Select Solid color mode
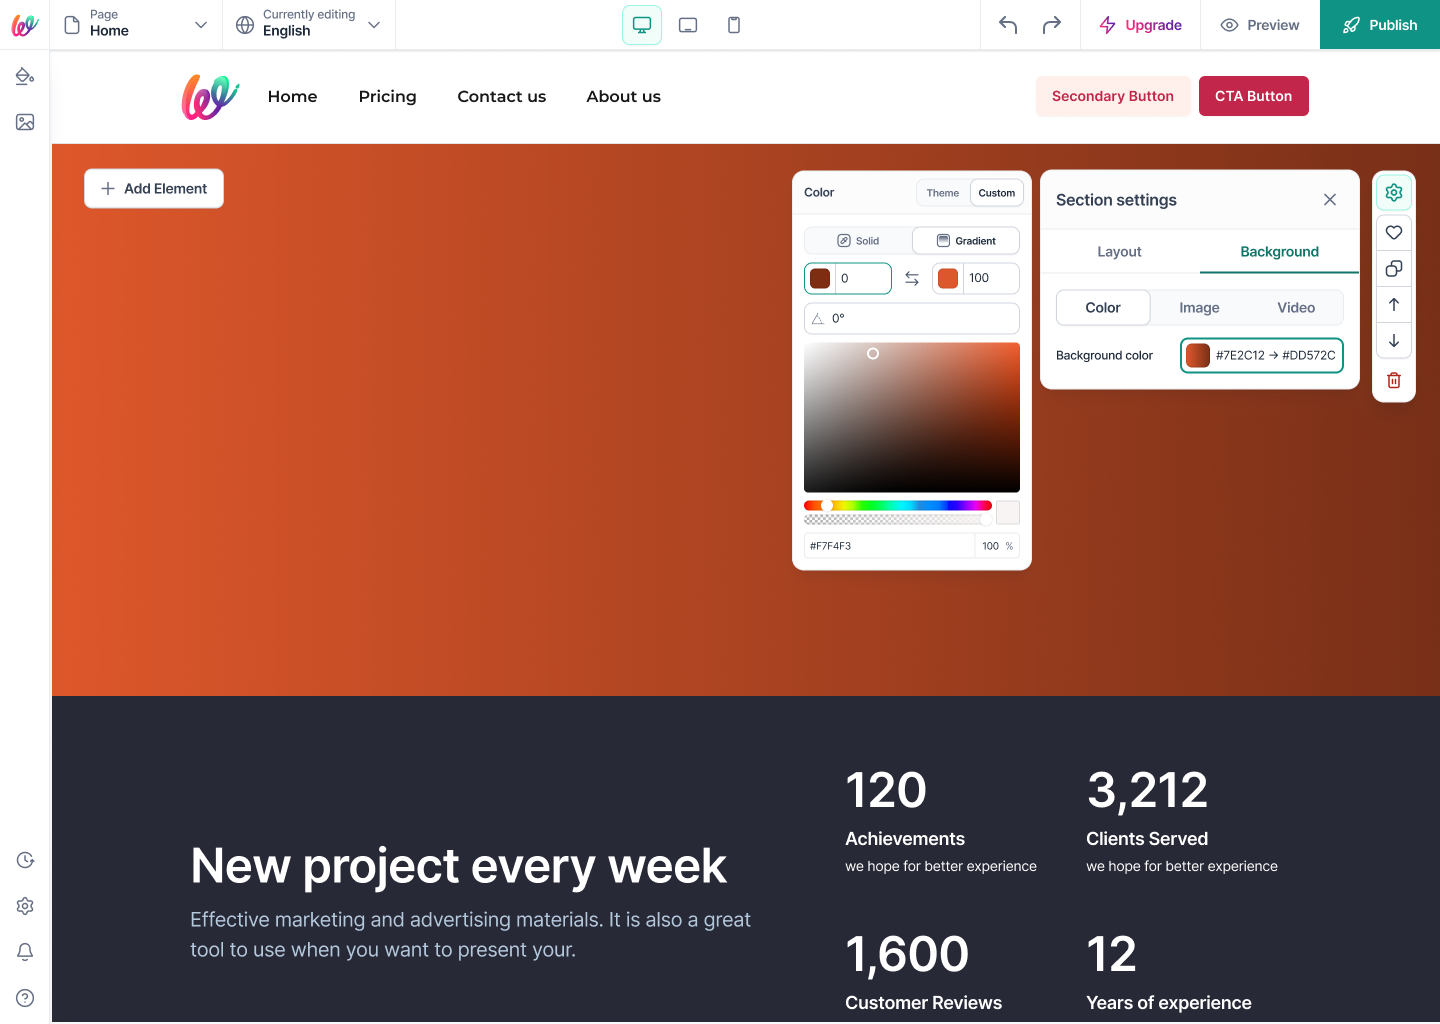1440x1024 pixels. click(858, 241)
